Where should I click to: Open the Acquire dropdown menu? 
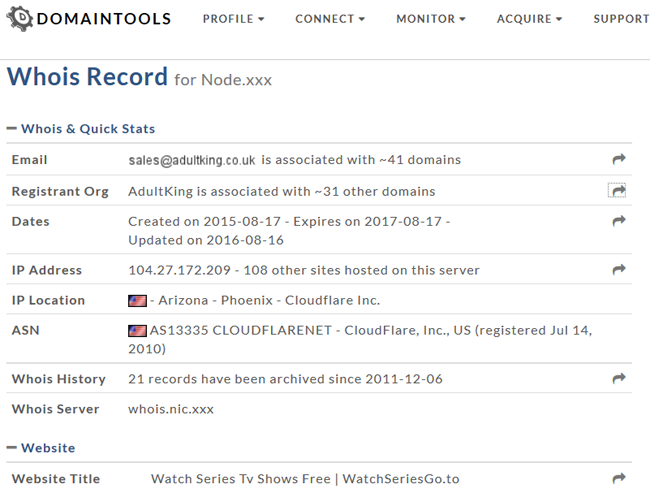point(529,19)
